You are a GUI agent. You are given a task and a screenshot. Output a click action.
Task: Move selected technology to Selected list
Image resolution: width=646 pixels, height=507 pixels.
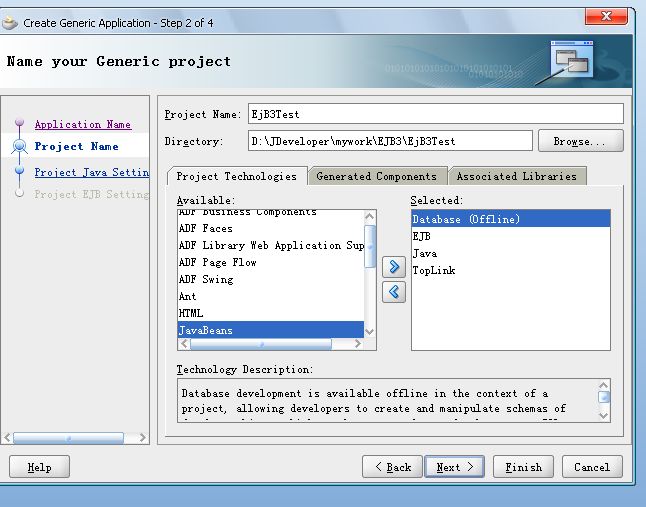[x=394, y=267]
